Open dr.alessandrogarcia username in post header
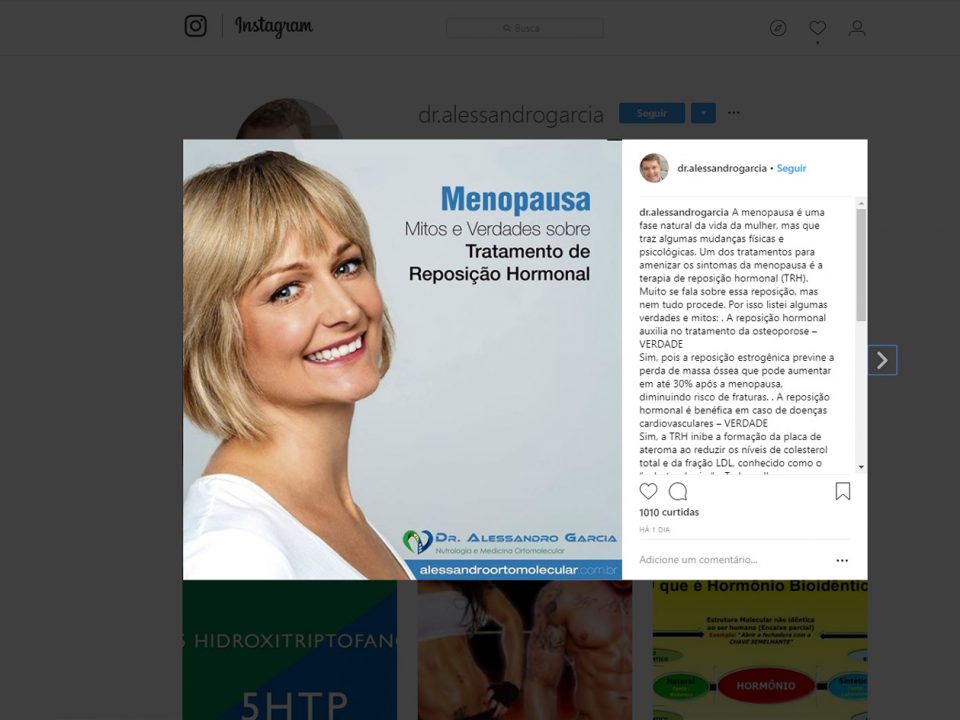This screenshot has width=960, height=720. [x=722, y=168]
